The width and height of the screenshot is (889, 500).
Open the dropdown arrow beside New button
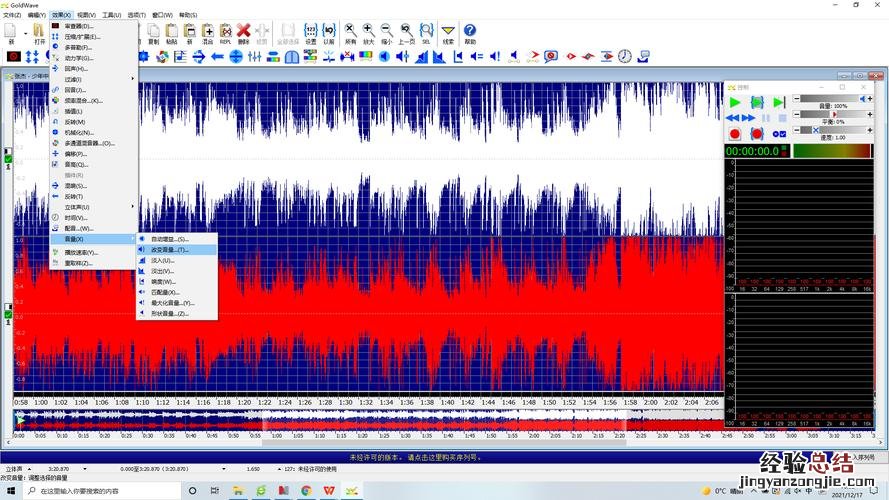[26, 33]
